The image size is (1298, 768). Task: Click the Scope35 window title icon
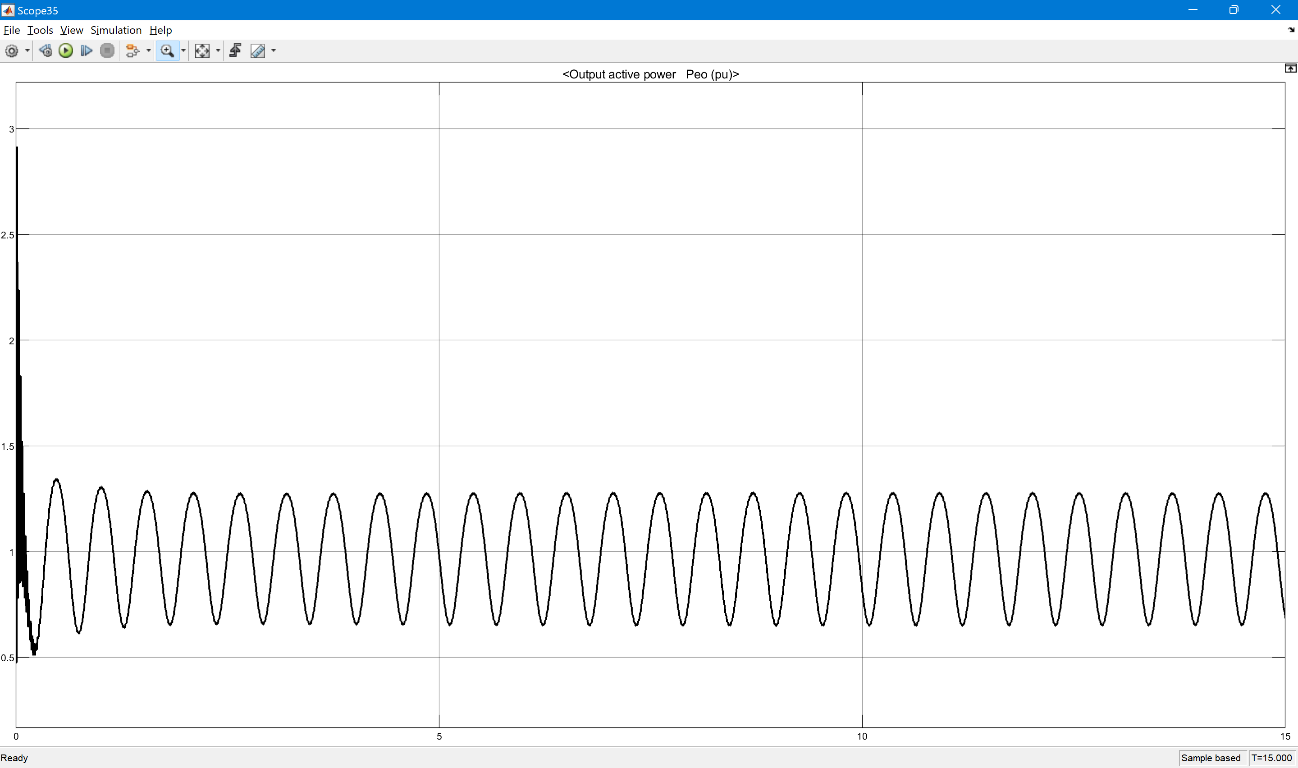8,9
